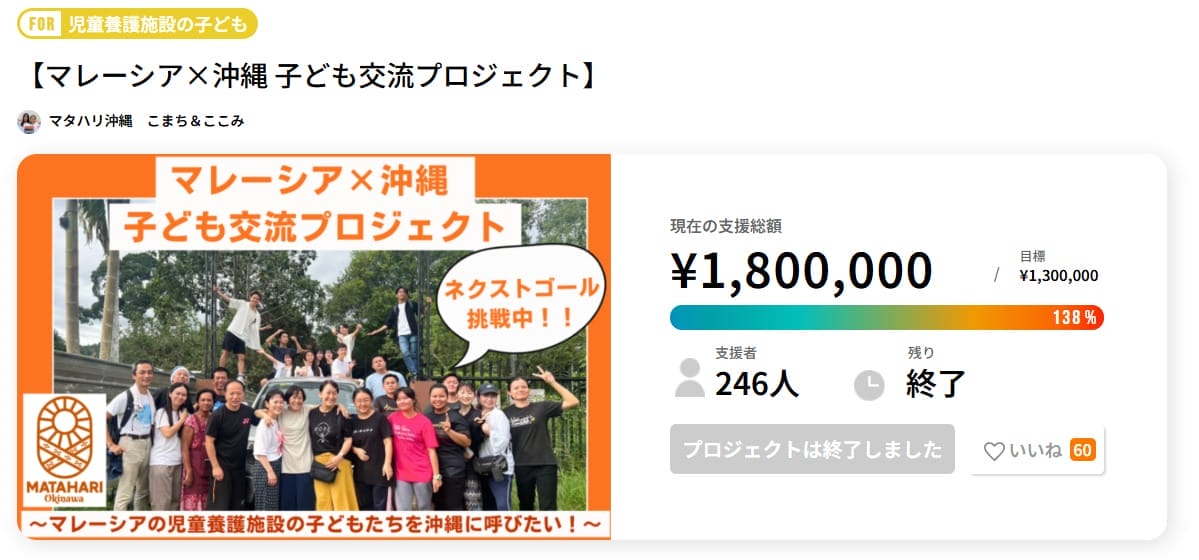1199x560 pixels.
Task: Click the 138% label on progress bar
Action: (1074, 318)
